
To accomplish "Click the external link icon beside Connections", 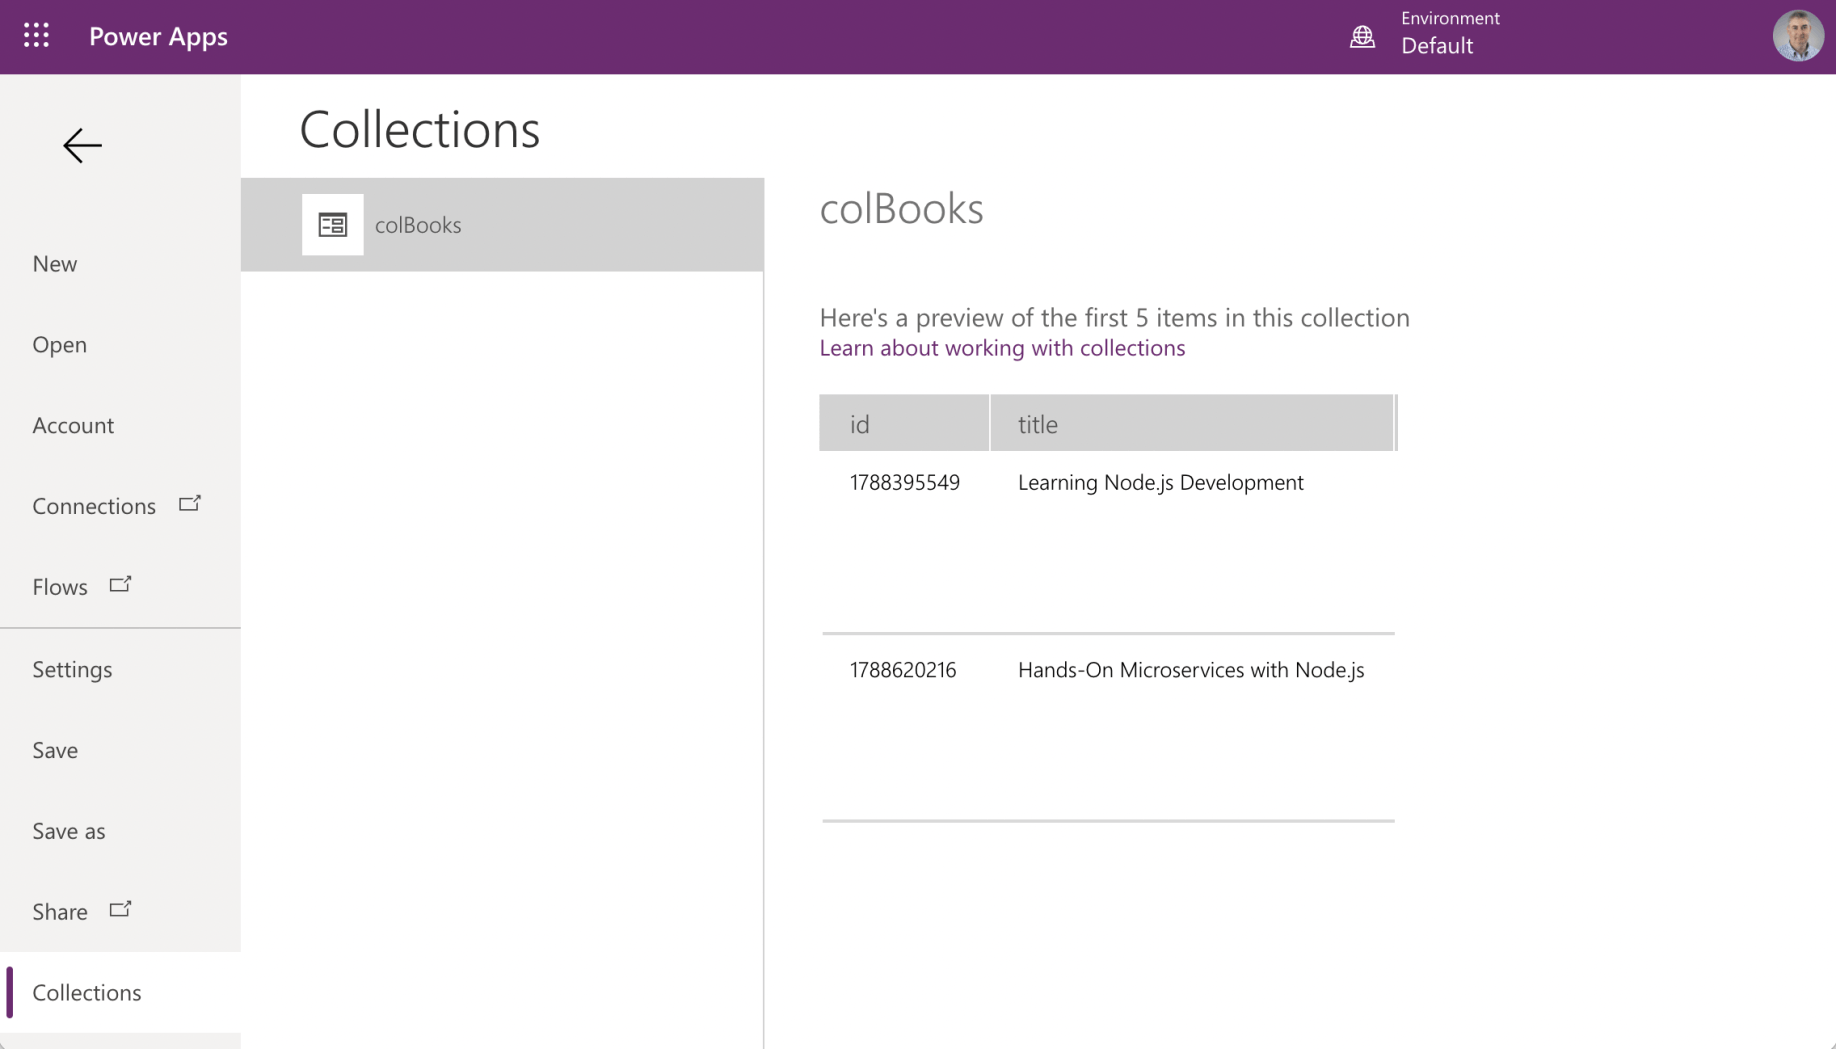I will (190, 504).
